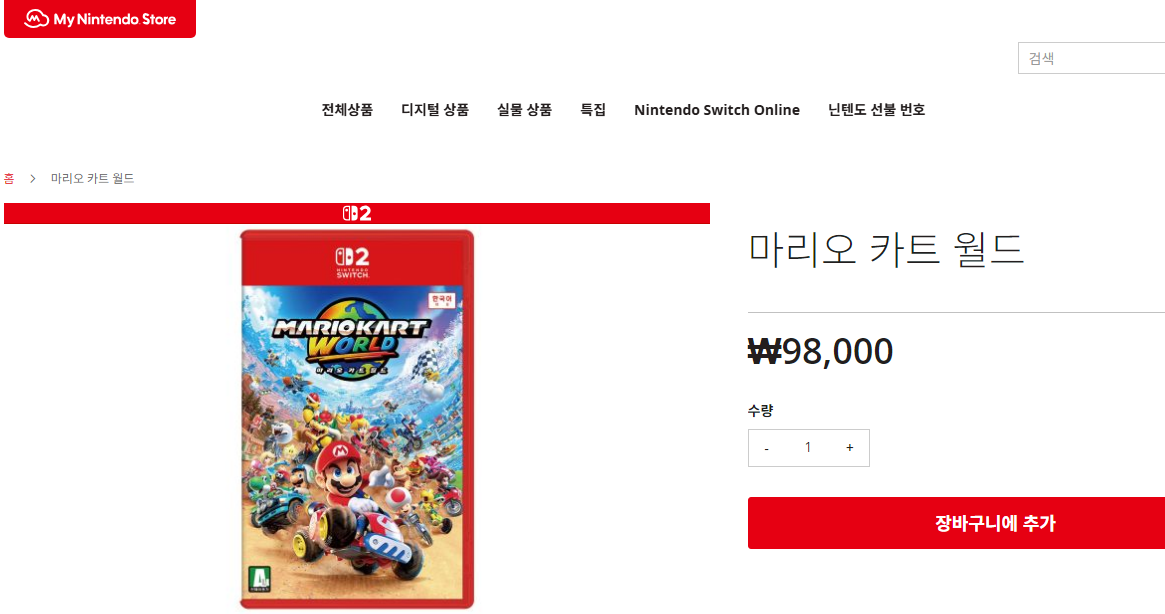Navigate to 닌텐도 선불 번호
This screenshot has height=614, width=1165.
[876, 110]
